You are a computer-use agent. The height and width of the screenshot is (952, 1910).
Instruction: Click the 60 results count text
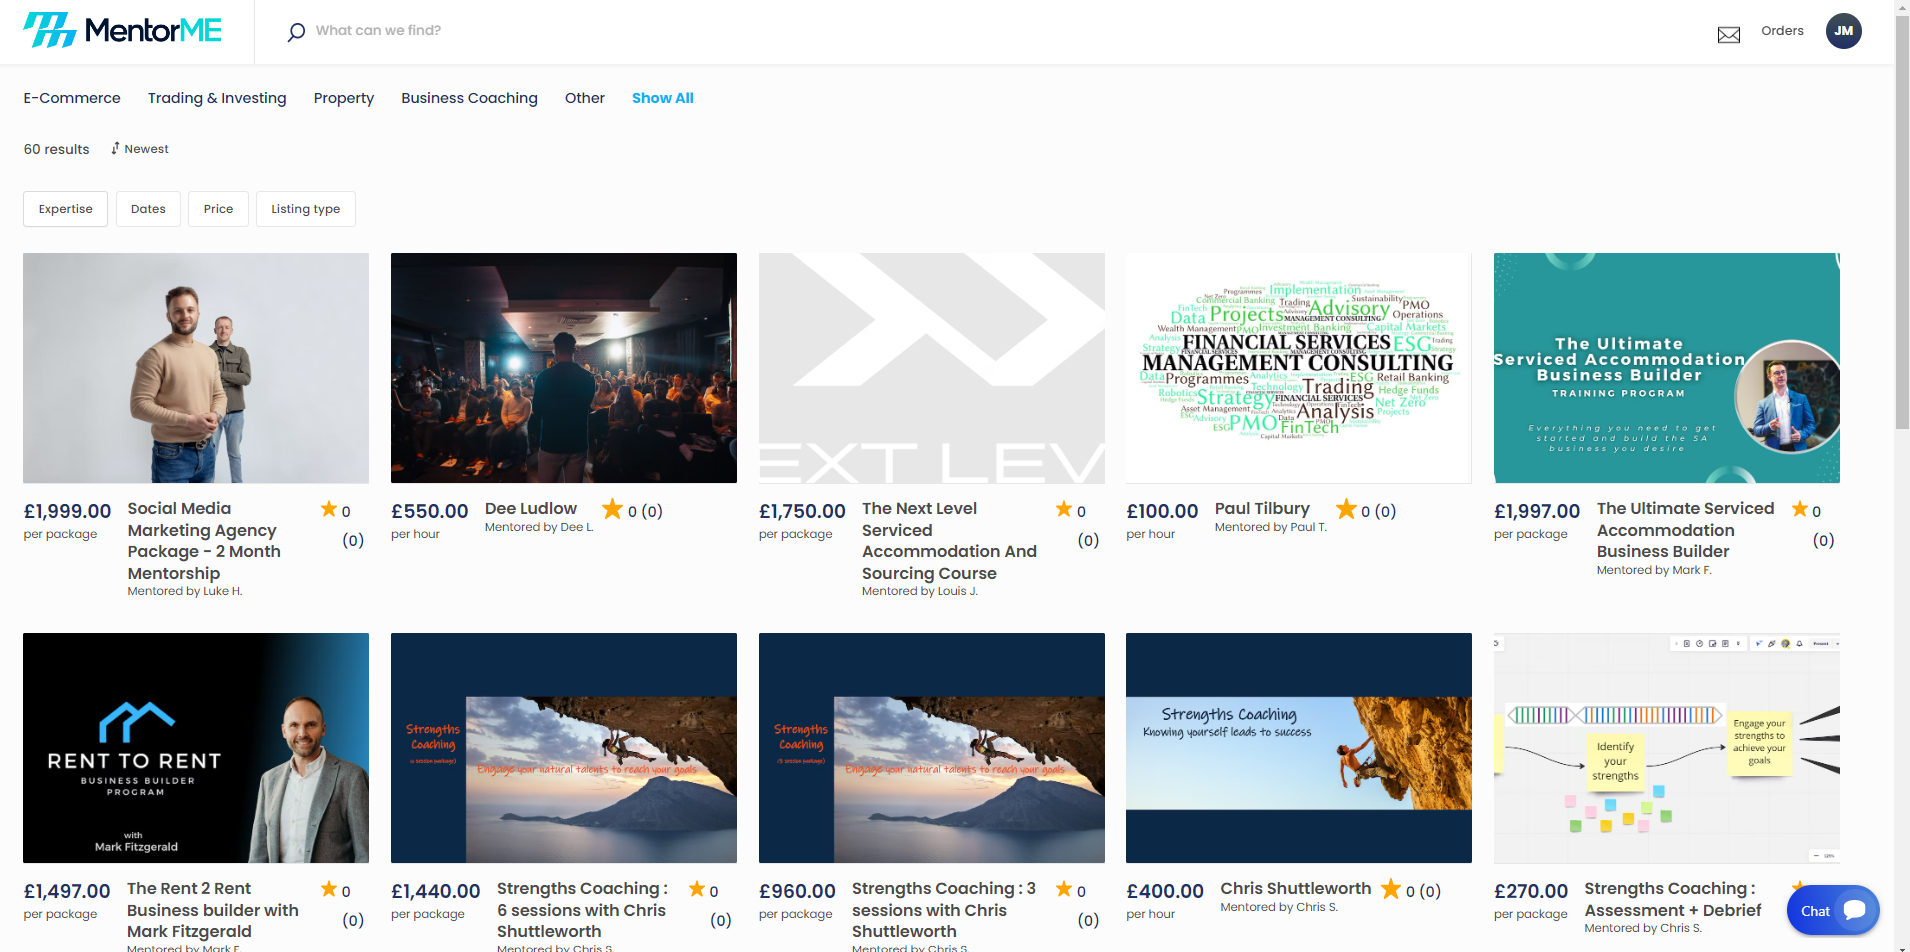pos(56,149)
